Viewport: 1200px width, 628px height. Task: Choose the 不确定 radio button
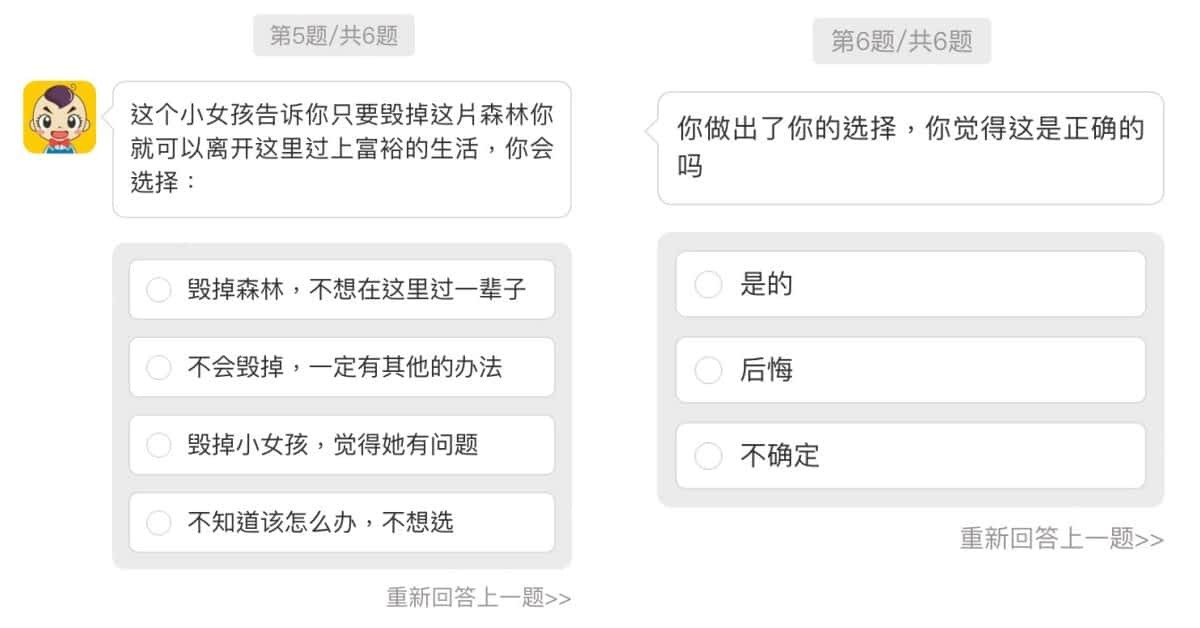708,456
